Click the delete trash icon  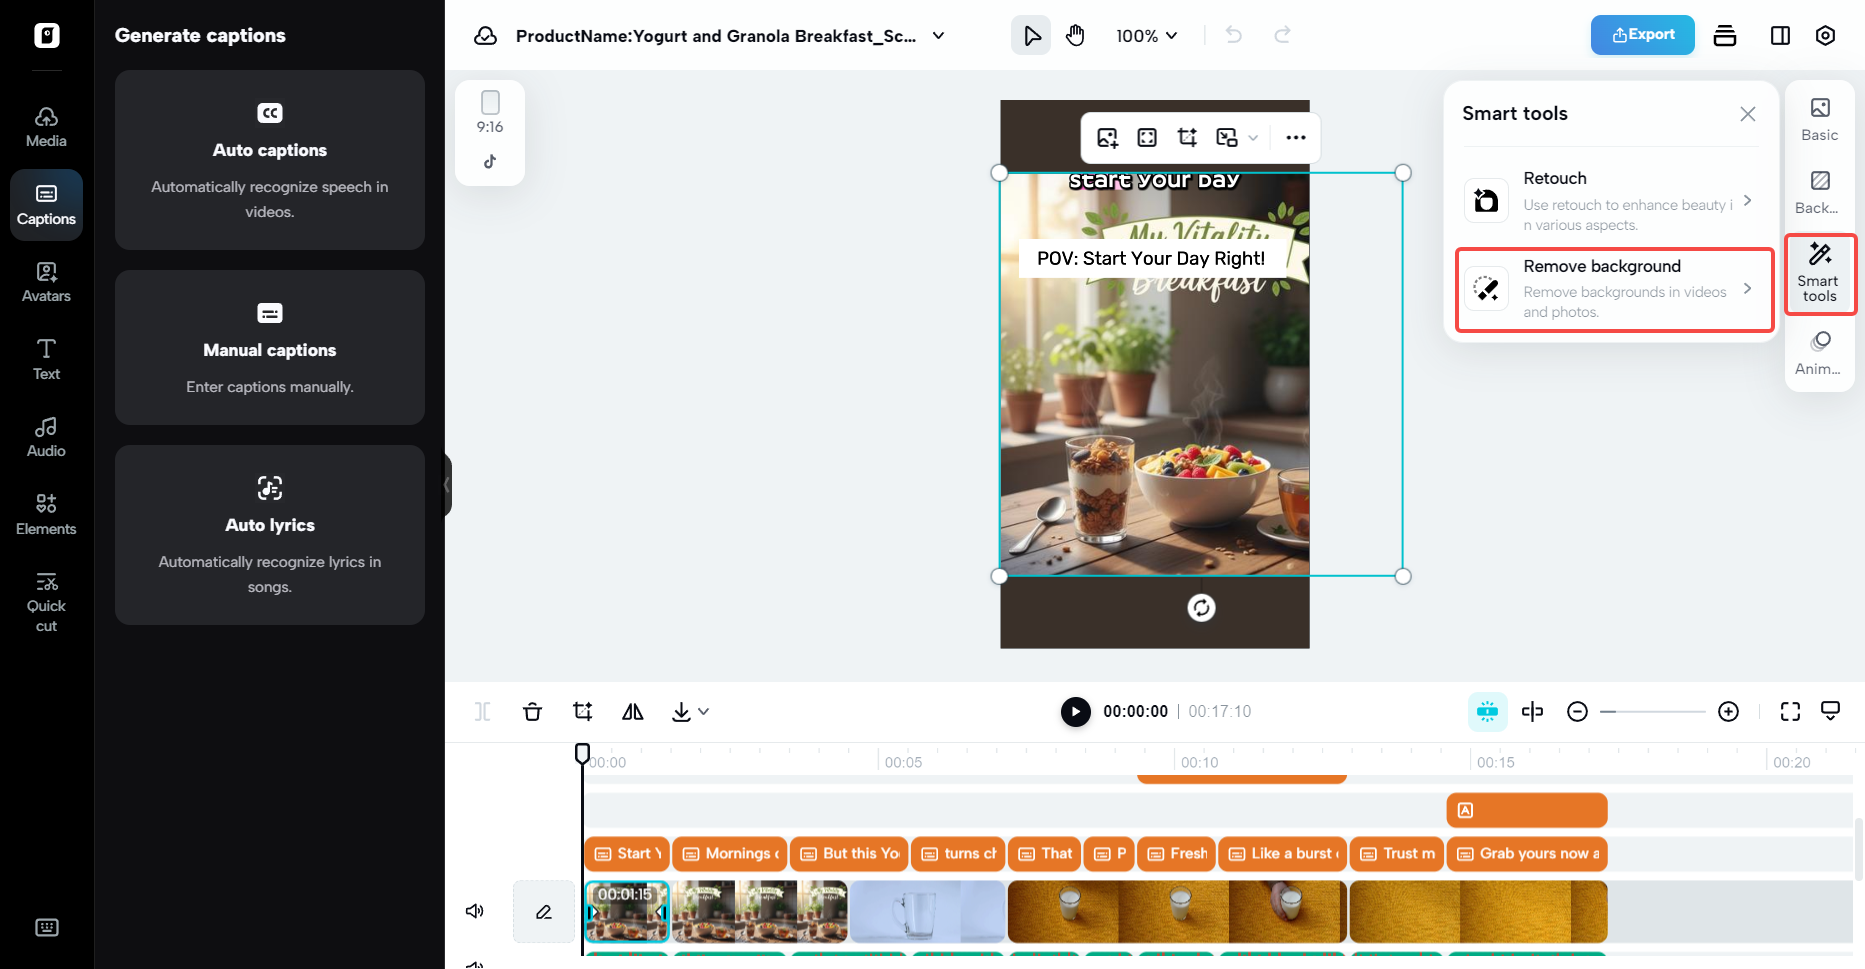(532, 711)
